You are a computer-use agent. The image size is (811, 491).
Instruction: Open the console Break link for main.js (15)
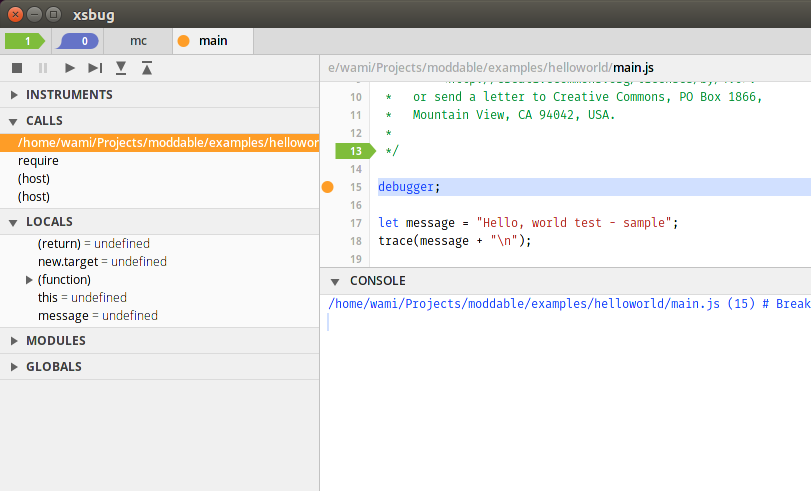(x=569, y=304)
